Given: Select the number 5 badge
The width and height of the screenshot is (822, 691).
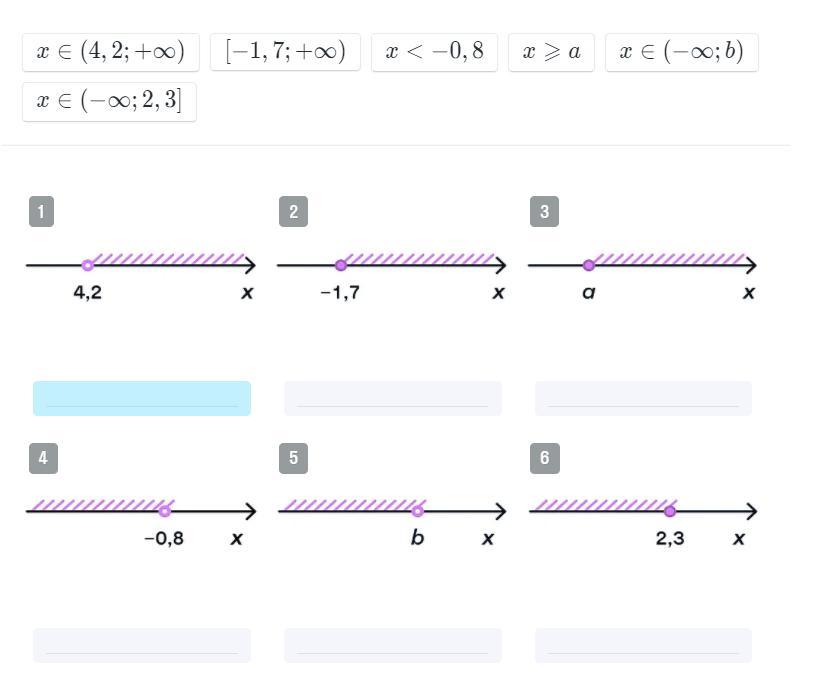Looking at the screenshot, I should click(x=293, y=458).
